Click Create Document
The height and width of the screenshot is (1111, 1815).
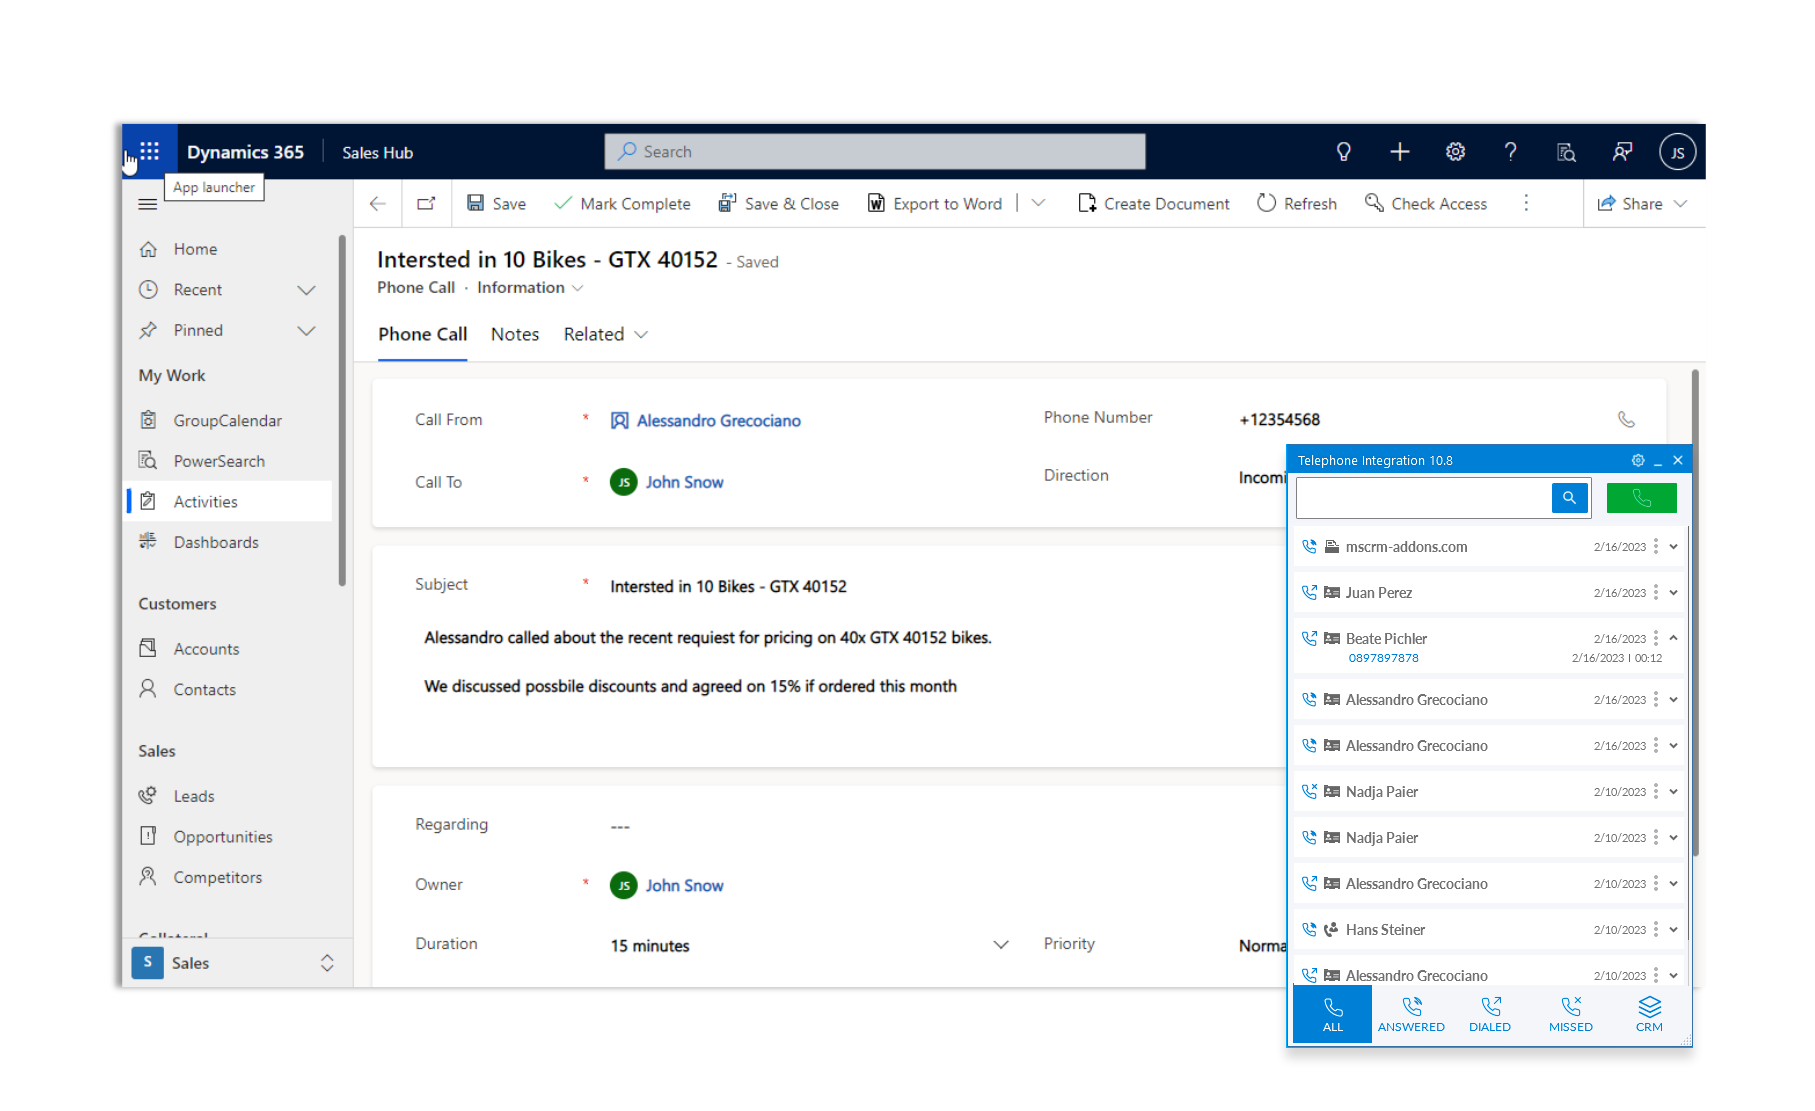coord(1153,204)
